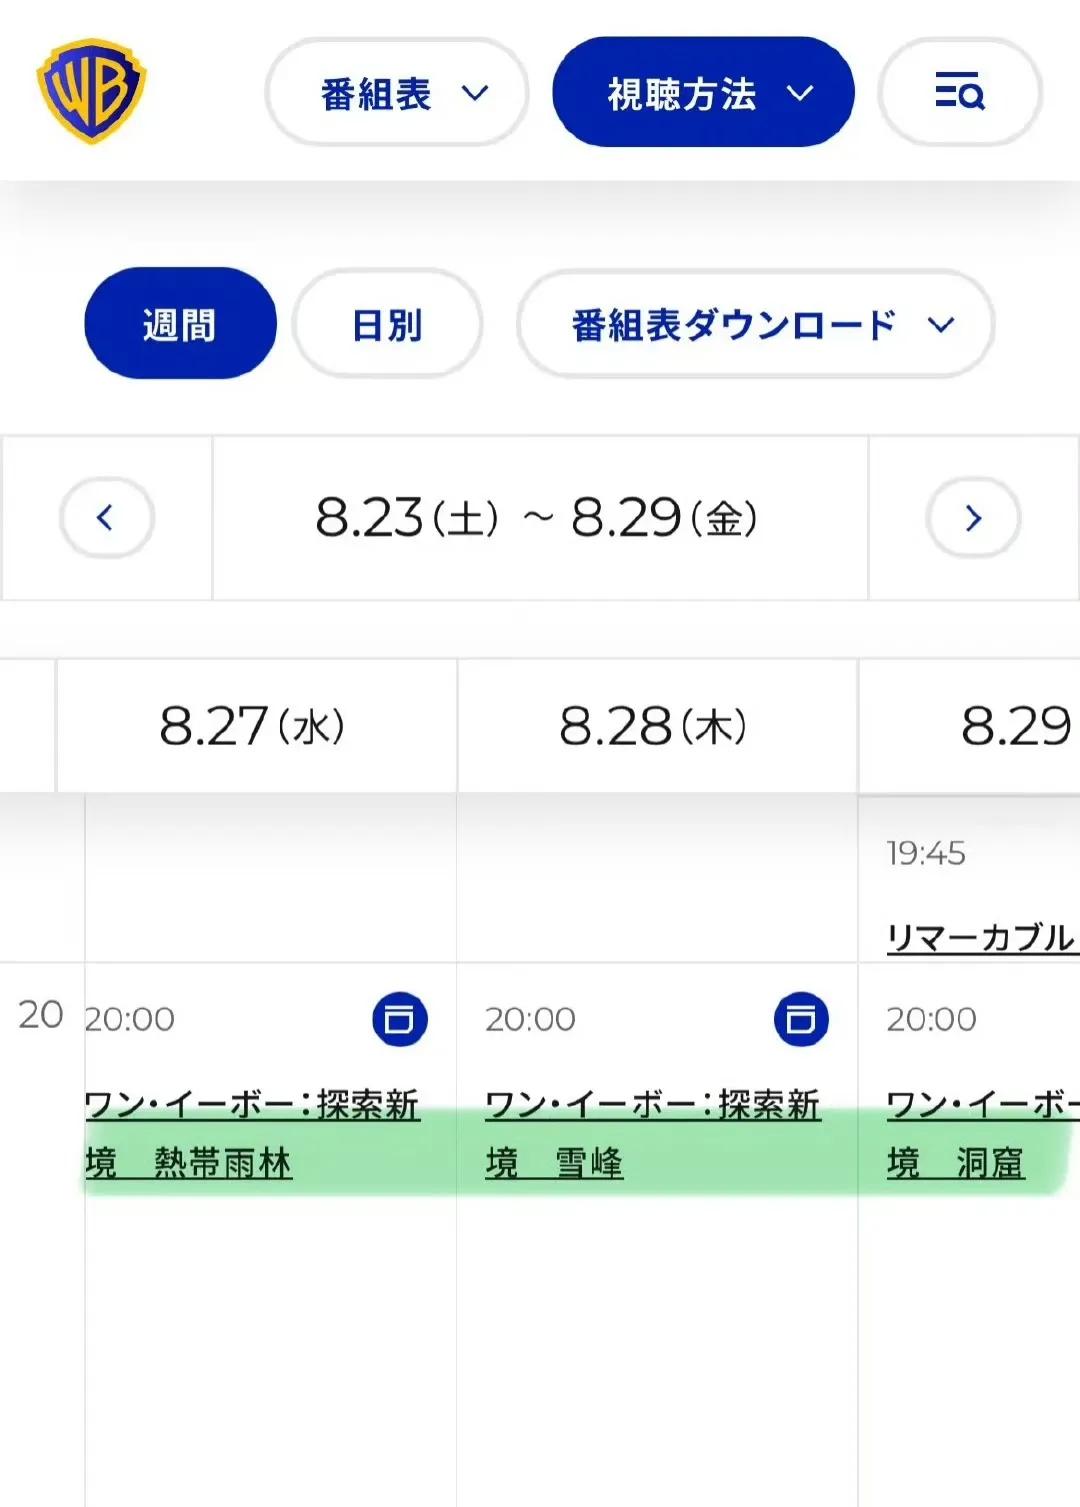The width and height of the screenshot is (1080, 1507).
Task: Go to previous week arrow
Action: [106, 517]
